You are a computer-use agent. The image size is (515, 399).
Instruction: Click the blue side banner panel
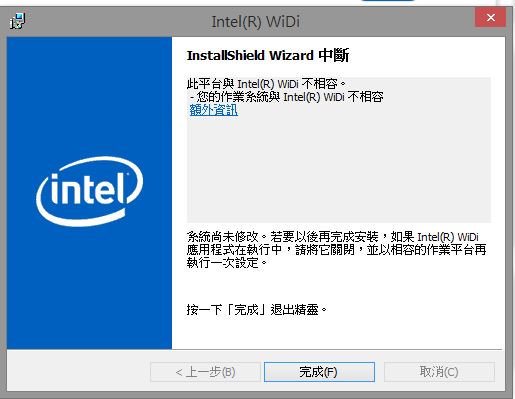[89, 193]
